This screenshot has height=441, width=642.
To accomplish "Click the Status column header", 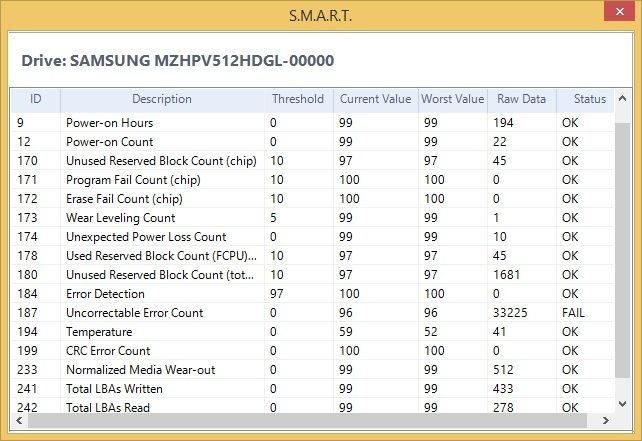I will [x=589, y=99].
